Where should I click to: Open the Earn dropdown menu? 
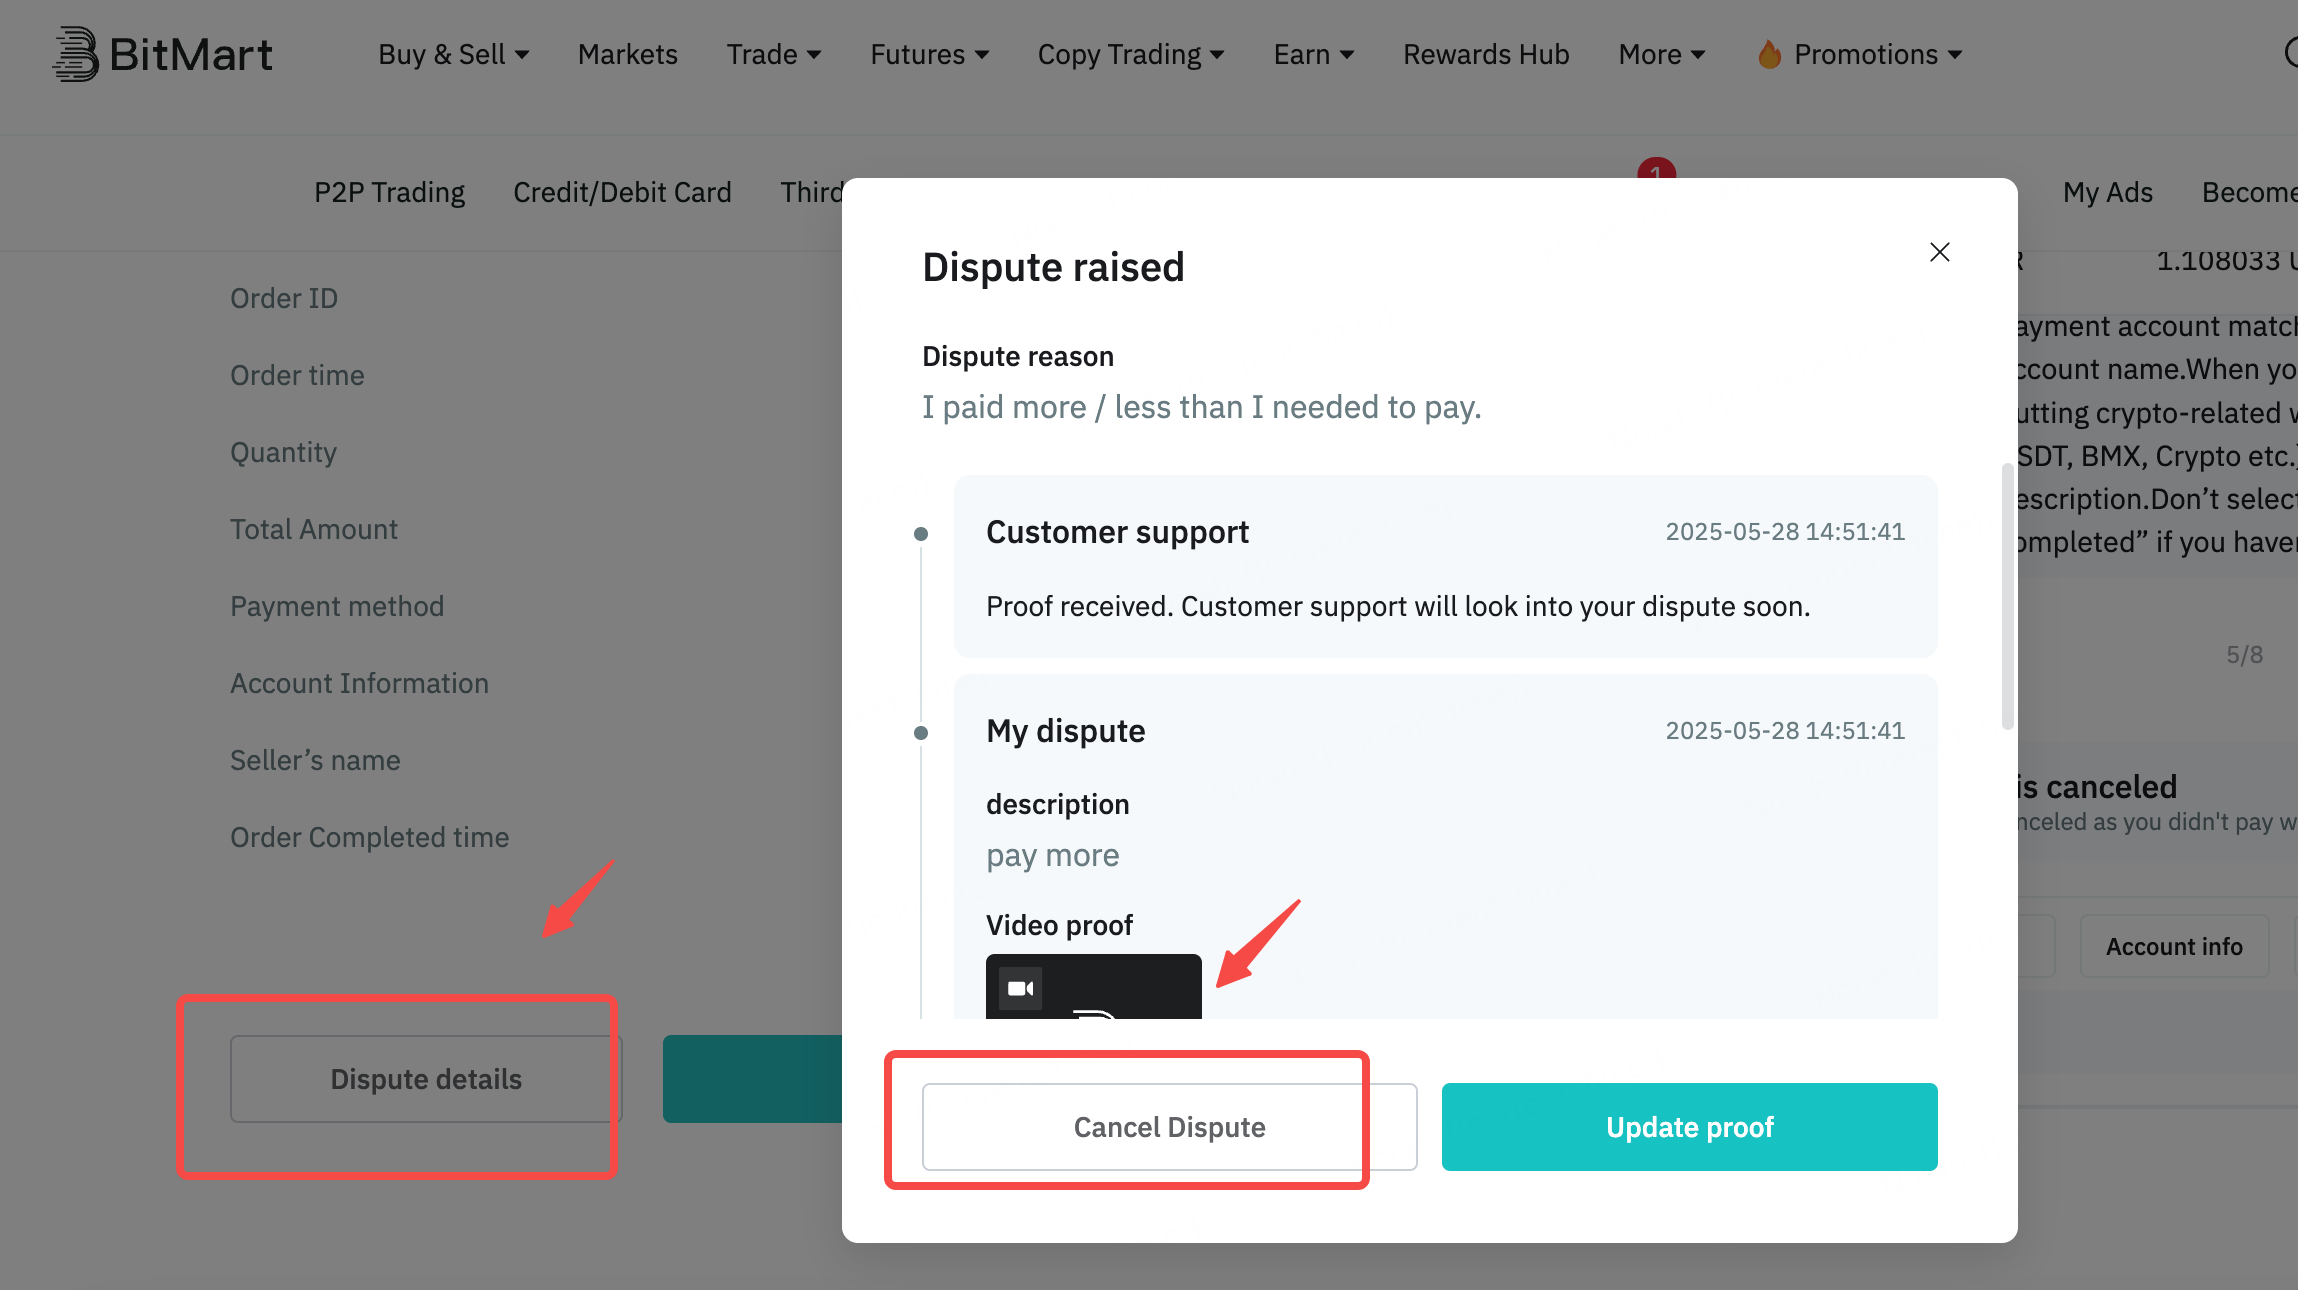pos(1313,54)
